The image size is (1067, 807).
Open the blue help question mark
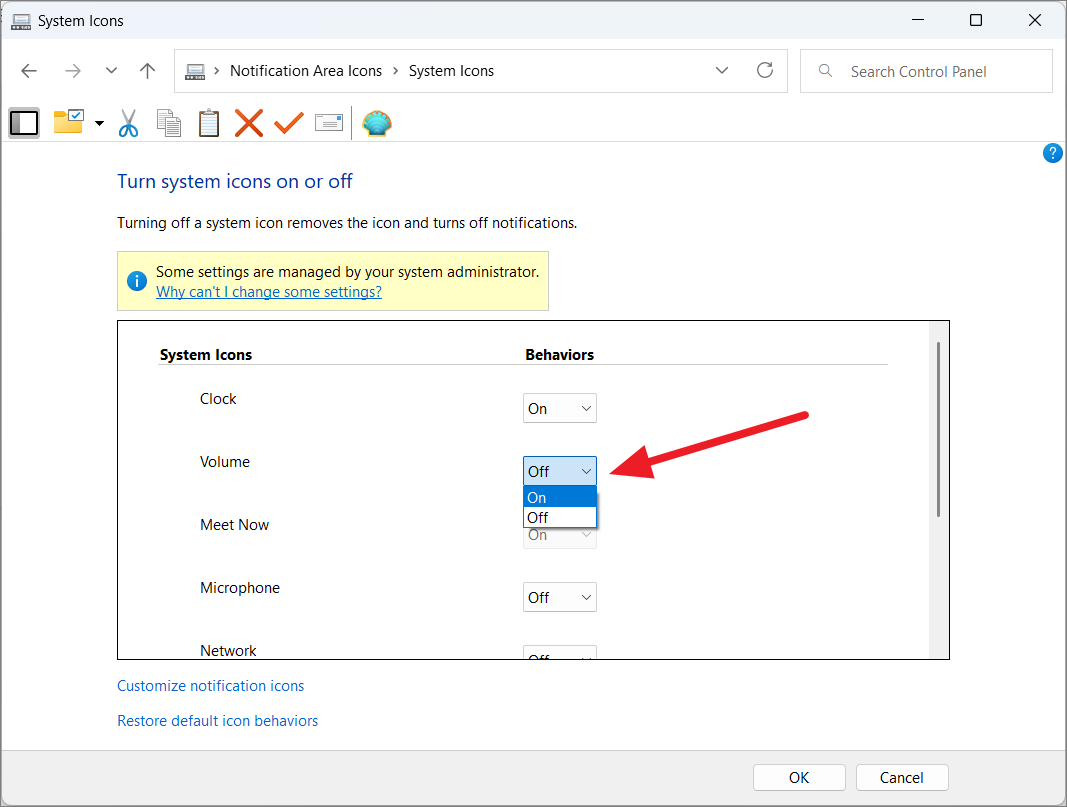coord(1052,153)
